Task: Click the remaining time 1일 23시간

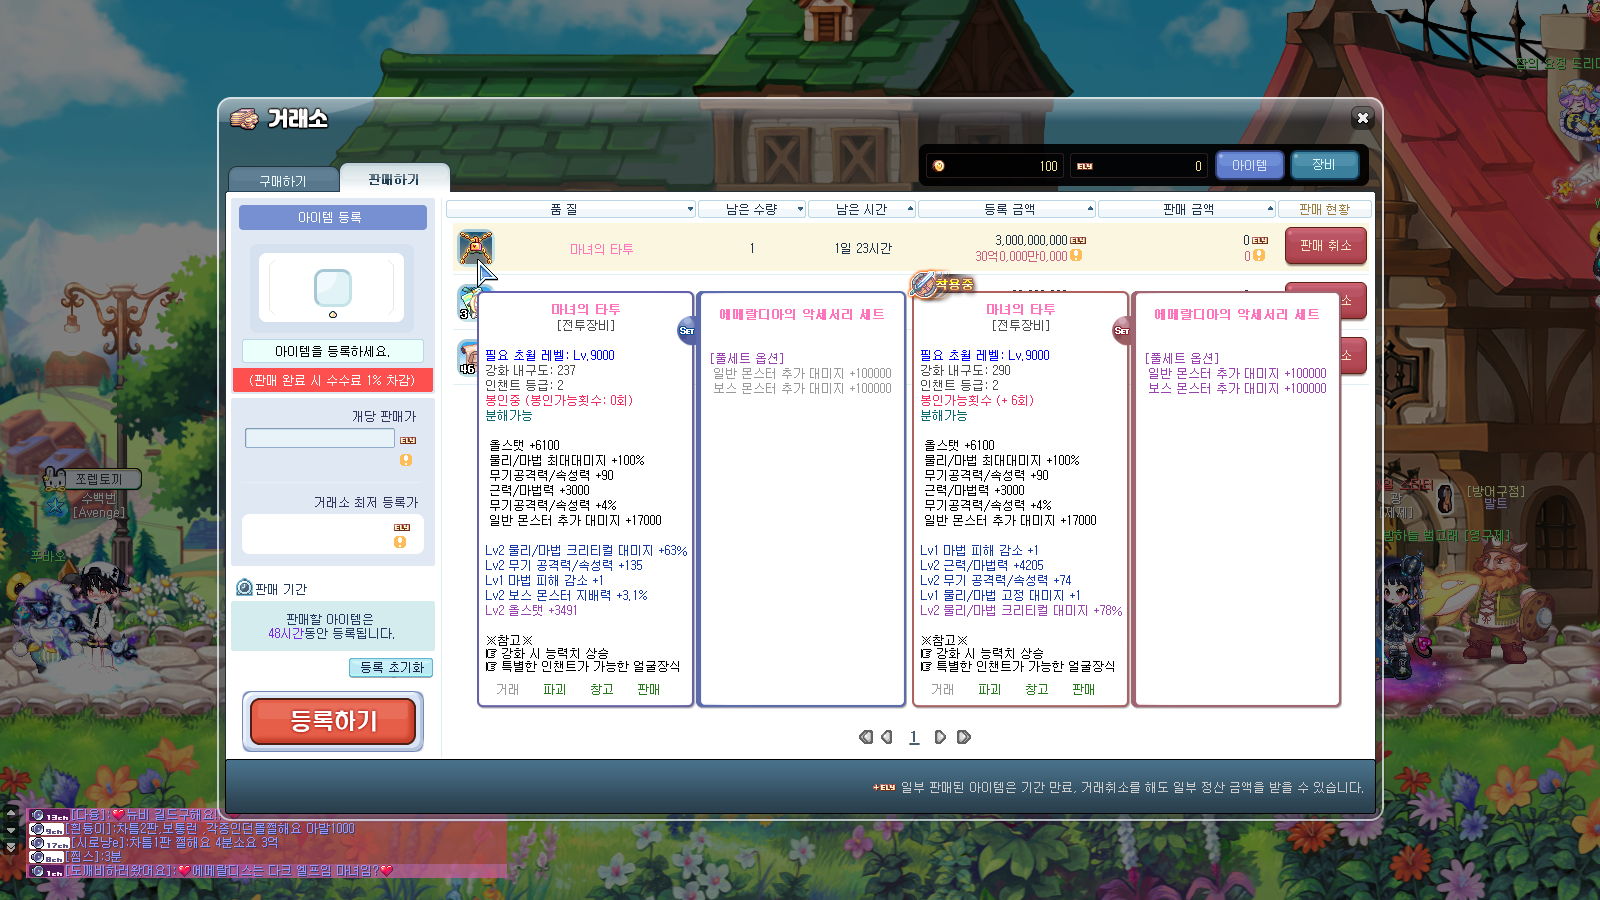Action: [x=863, y=248]
